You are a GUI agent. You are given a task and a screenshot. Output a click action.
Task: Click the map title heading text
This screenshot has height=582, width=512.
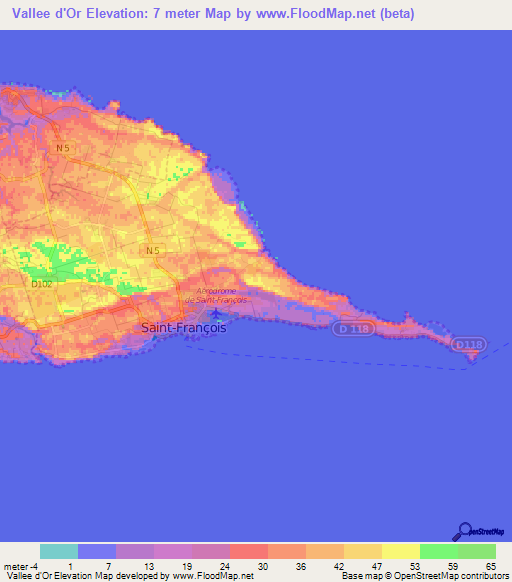(x=213, y=14)
